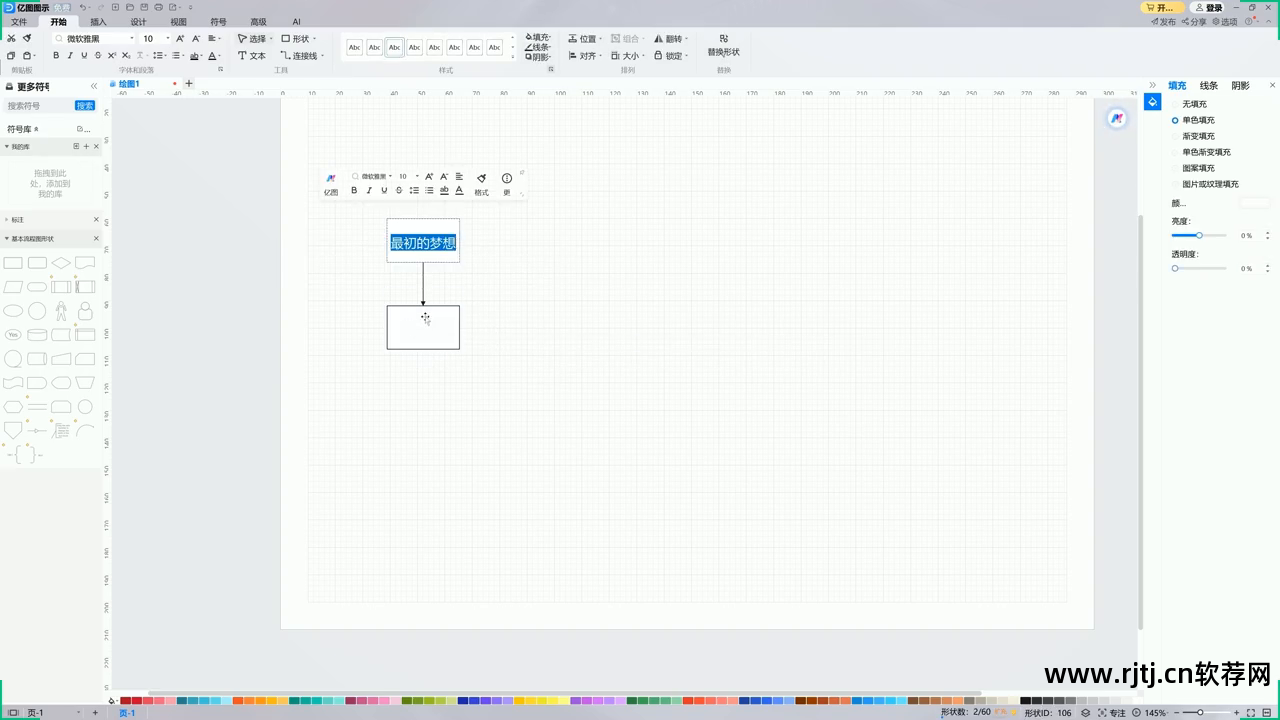
Task: Switch to the 设计 design tab
Action: (138, 21)
